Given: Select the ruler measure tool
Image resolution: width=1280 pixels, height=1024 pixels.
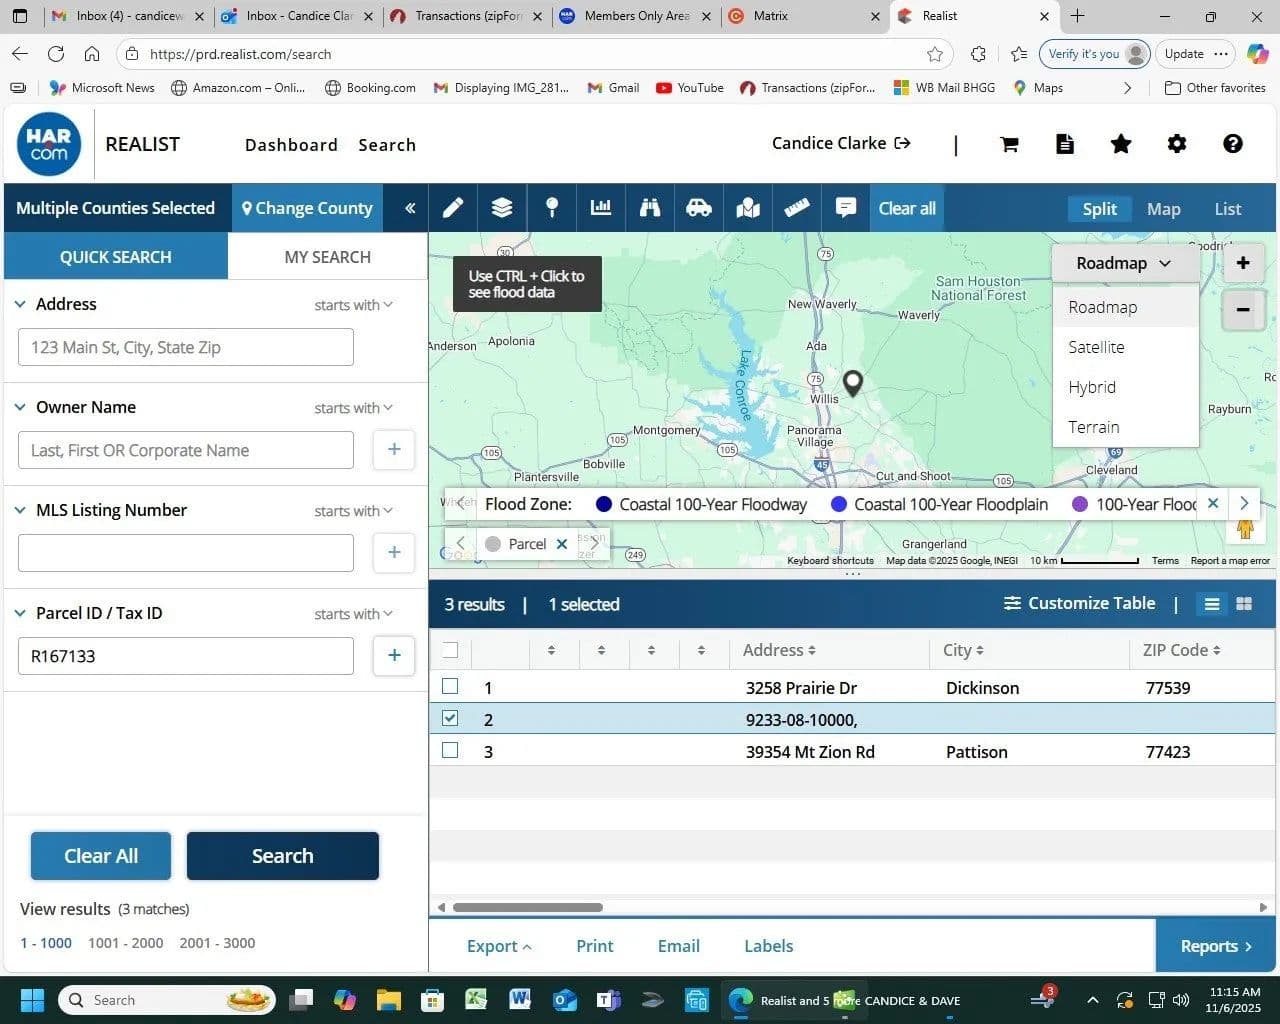Looking at the screenshot, I should coord(797,208).
